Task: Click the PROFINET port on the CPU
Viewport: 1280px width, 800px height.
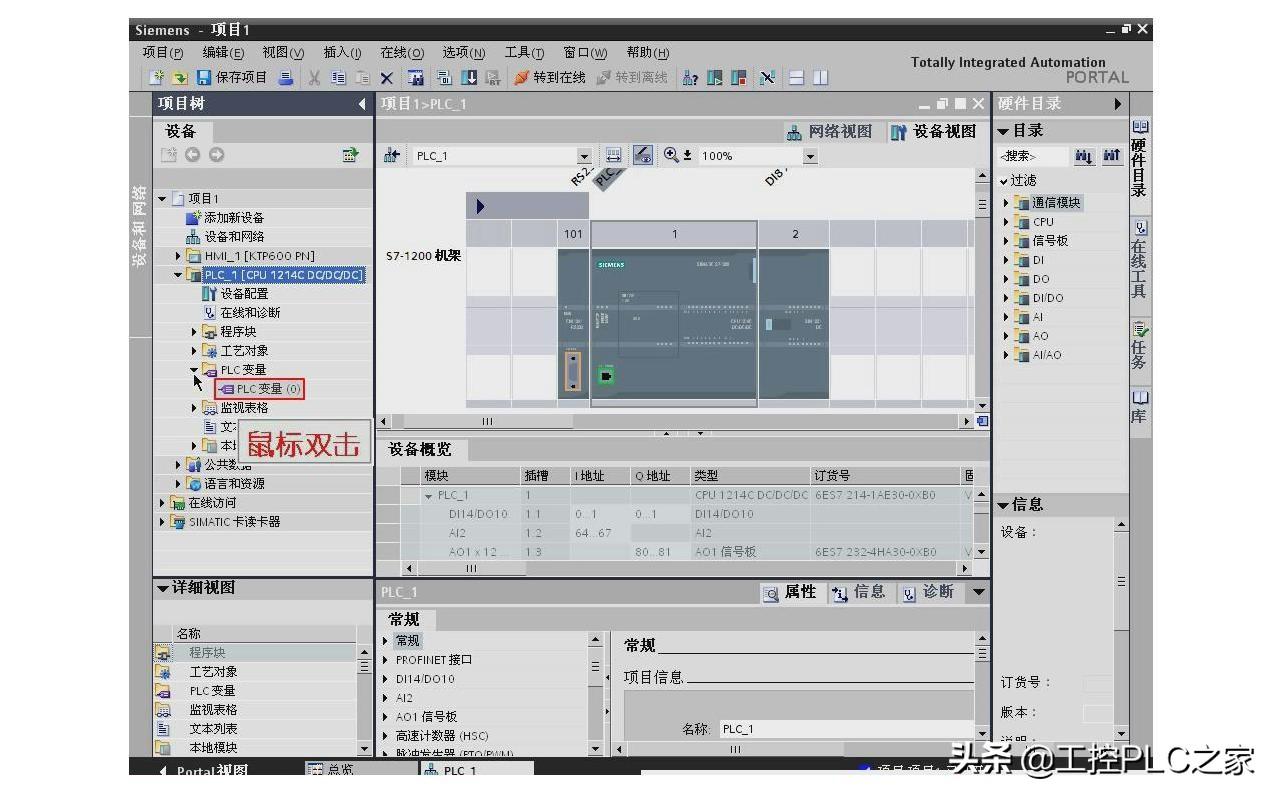Action: point(605,376)
